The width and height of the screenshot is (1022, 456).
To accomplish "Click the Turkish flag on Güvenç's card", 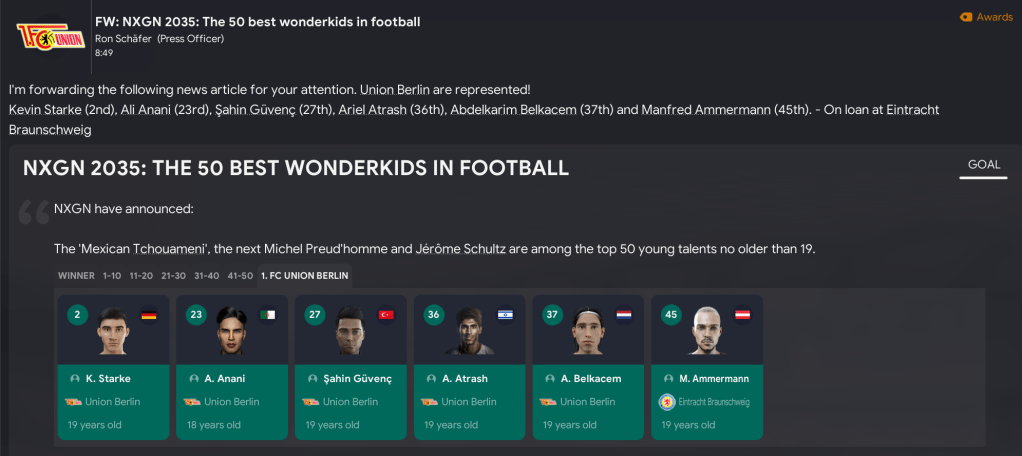I will [386, 314].
